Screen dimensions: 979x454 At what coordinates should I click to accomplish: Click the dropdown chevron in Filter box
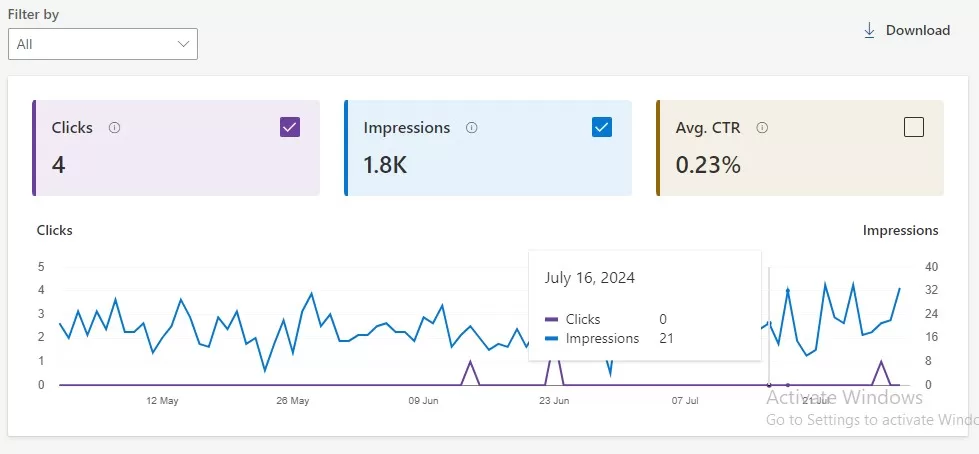183,44
